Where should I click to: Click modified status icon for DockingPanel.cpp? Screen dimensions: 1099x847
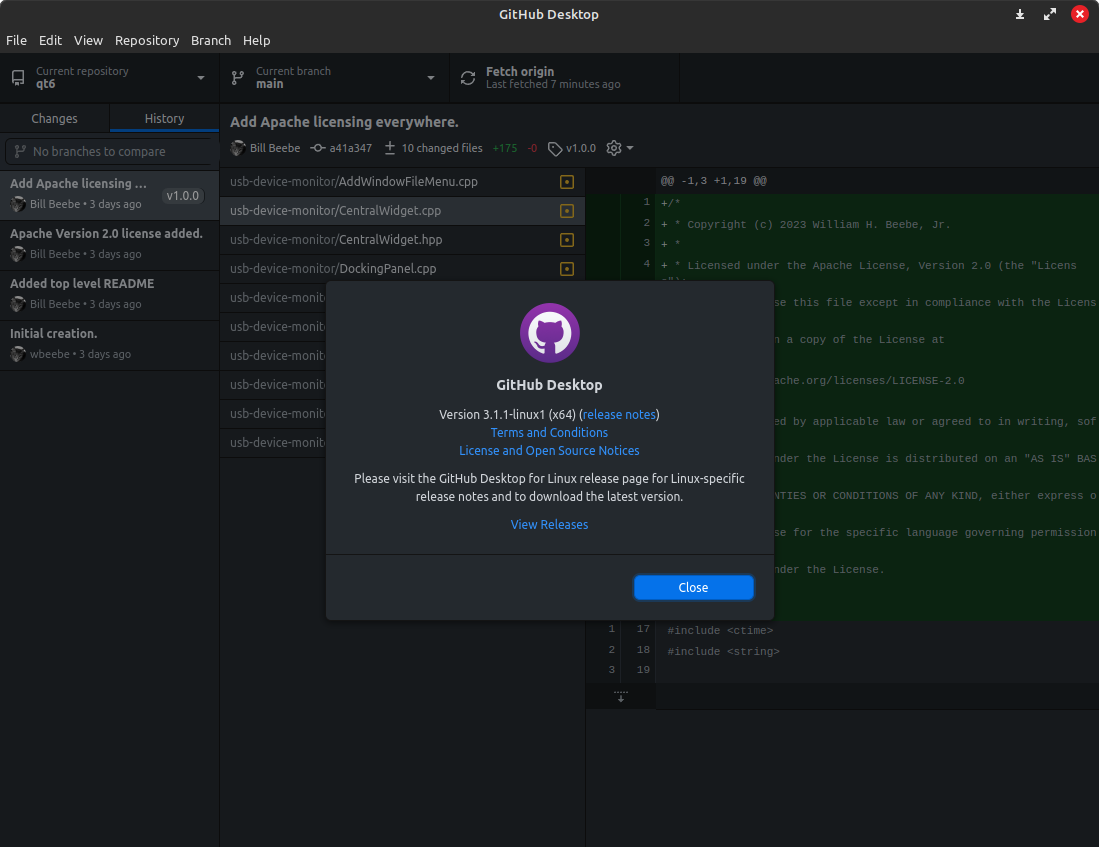click(x=567, y=269)
